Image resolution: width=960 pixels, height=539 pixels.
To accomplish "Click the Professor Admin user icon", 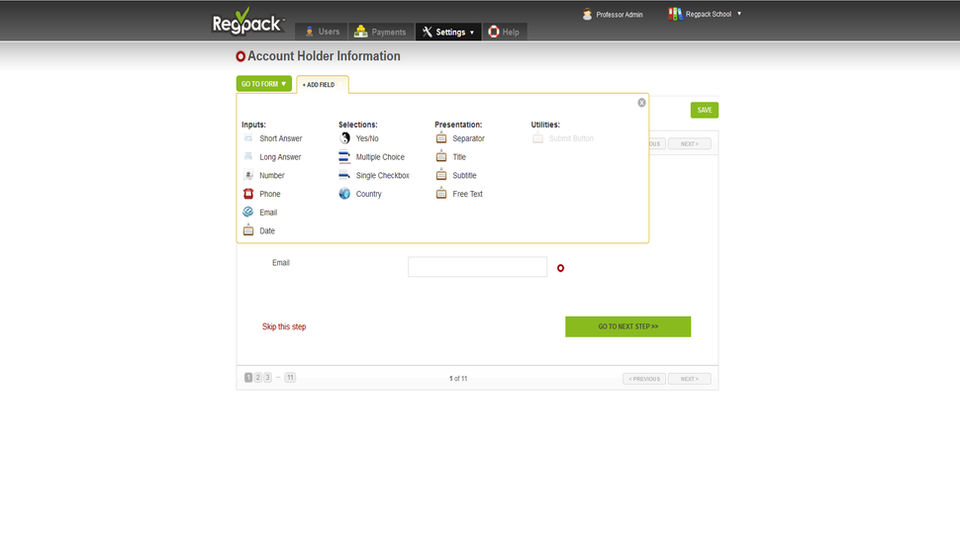I will 587,14.
